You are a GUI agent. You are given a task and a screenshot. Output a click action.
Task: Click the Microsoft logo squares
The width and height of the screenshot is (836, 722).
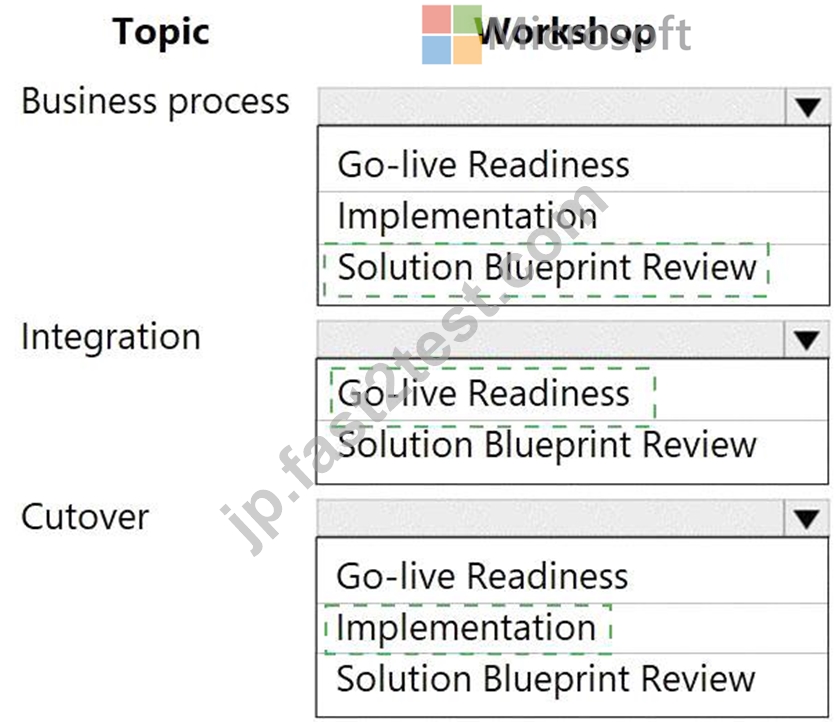tap(452, 35)
